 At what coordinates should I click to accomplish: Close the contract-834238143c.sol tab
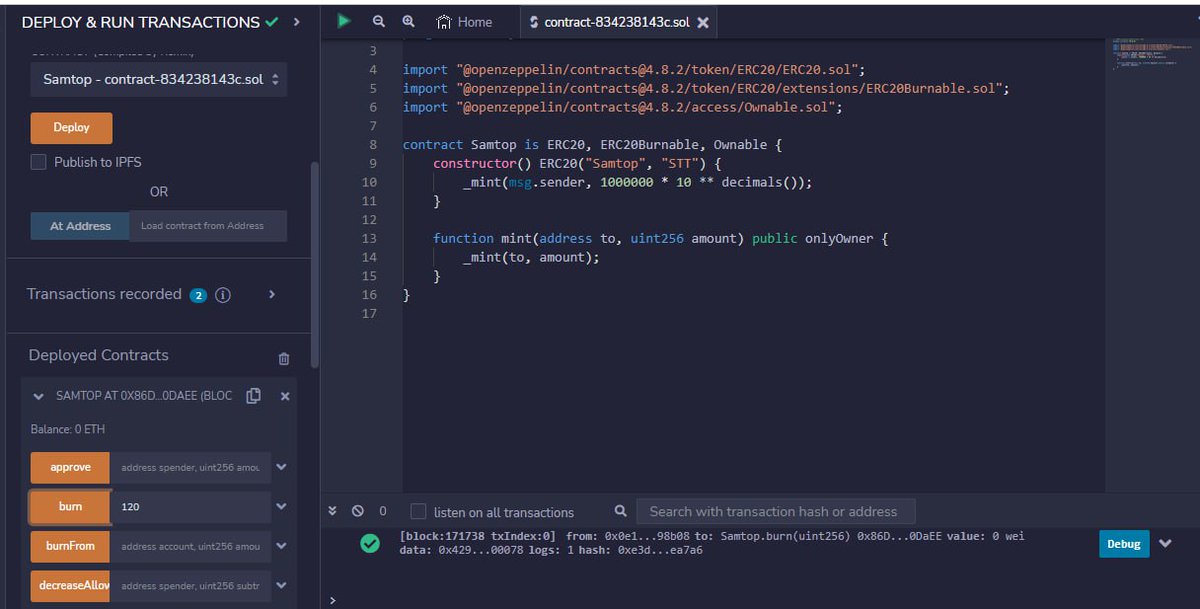pos(703,22)
